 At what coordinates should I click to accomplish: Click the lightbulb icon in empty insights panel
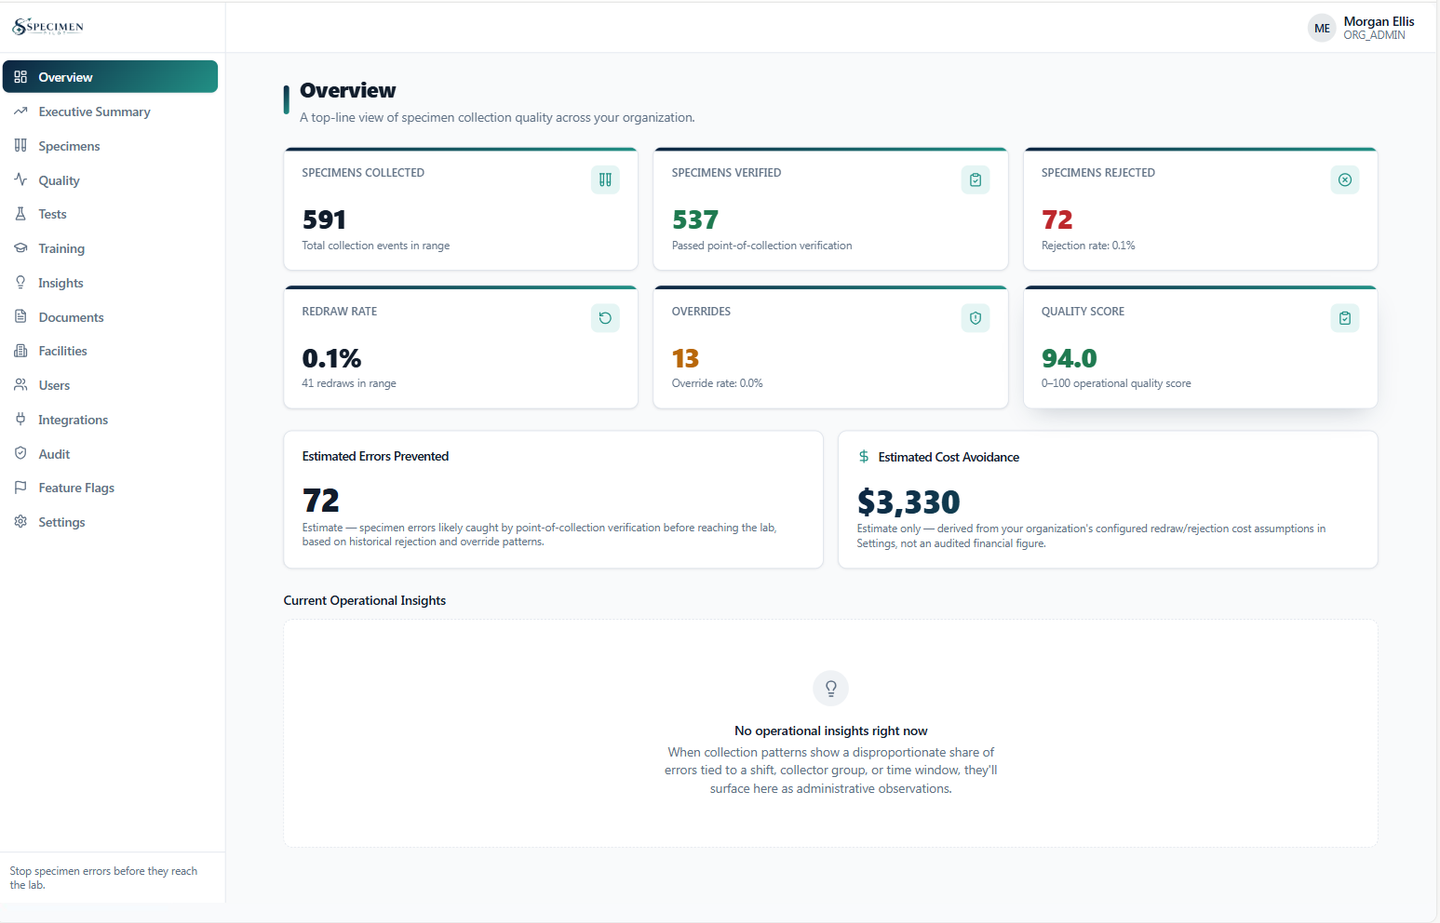coord(831,688)
